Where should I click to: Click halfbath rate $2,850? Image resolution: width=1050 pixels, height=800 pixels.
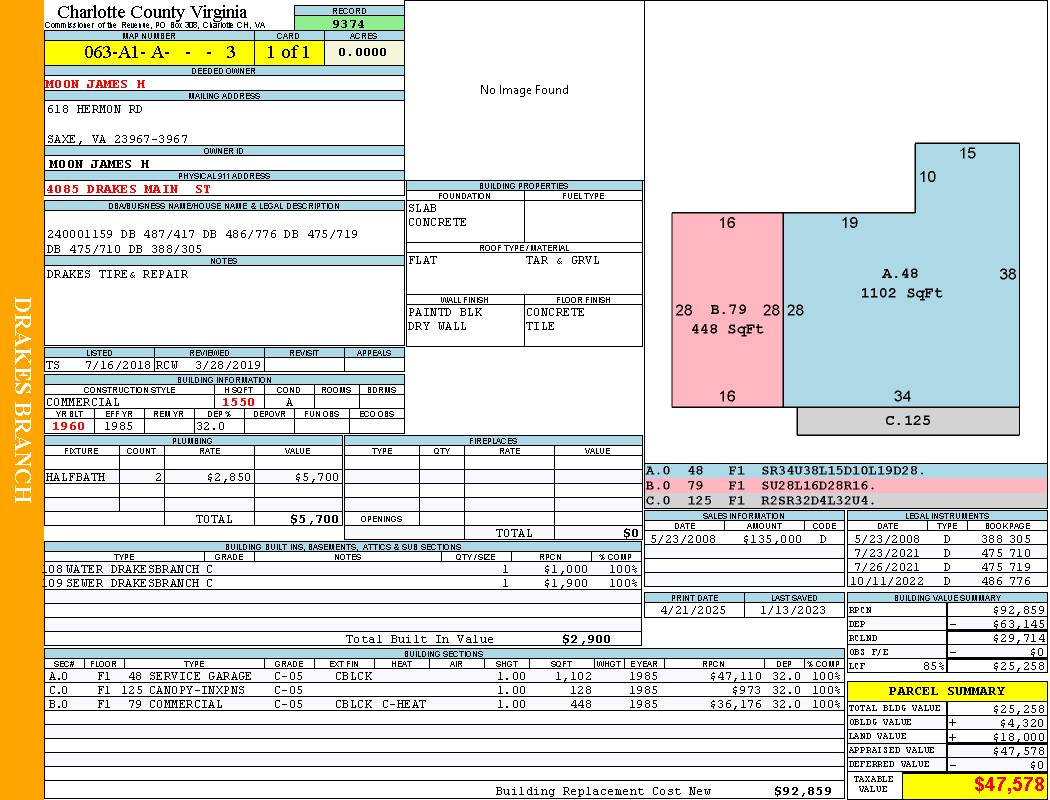tap(229, 477)
